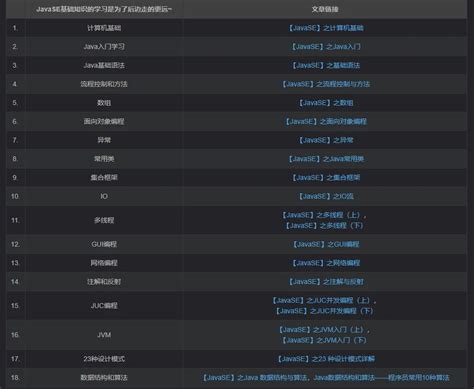The image size is (474, 389).
Task: Click the 数据结构和算法 topic cell
Action: [x=104, y=378]
